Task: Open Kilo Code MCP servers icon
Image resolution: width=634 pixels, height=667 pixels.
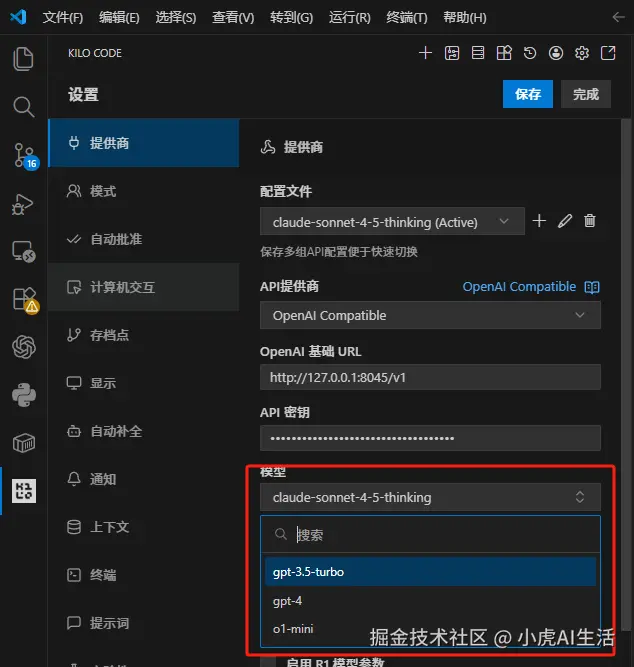Action: click(x=451, y=53)
